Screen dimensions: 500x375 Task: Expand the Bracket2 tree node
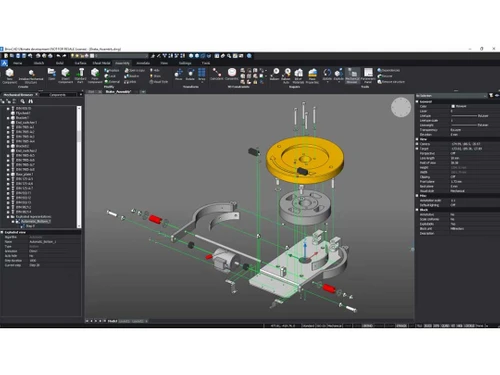(x=8, y=146)
